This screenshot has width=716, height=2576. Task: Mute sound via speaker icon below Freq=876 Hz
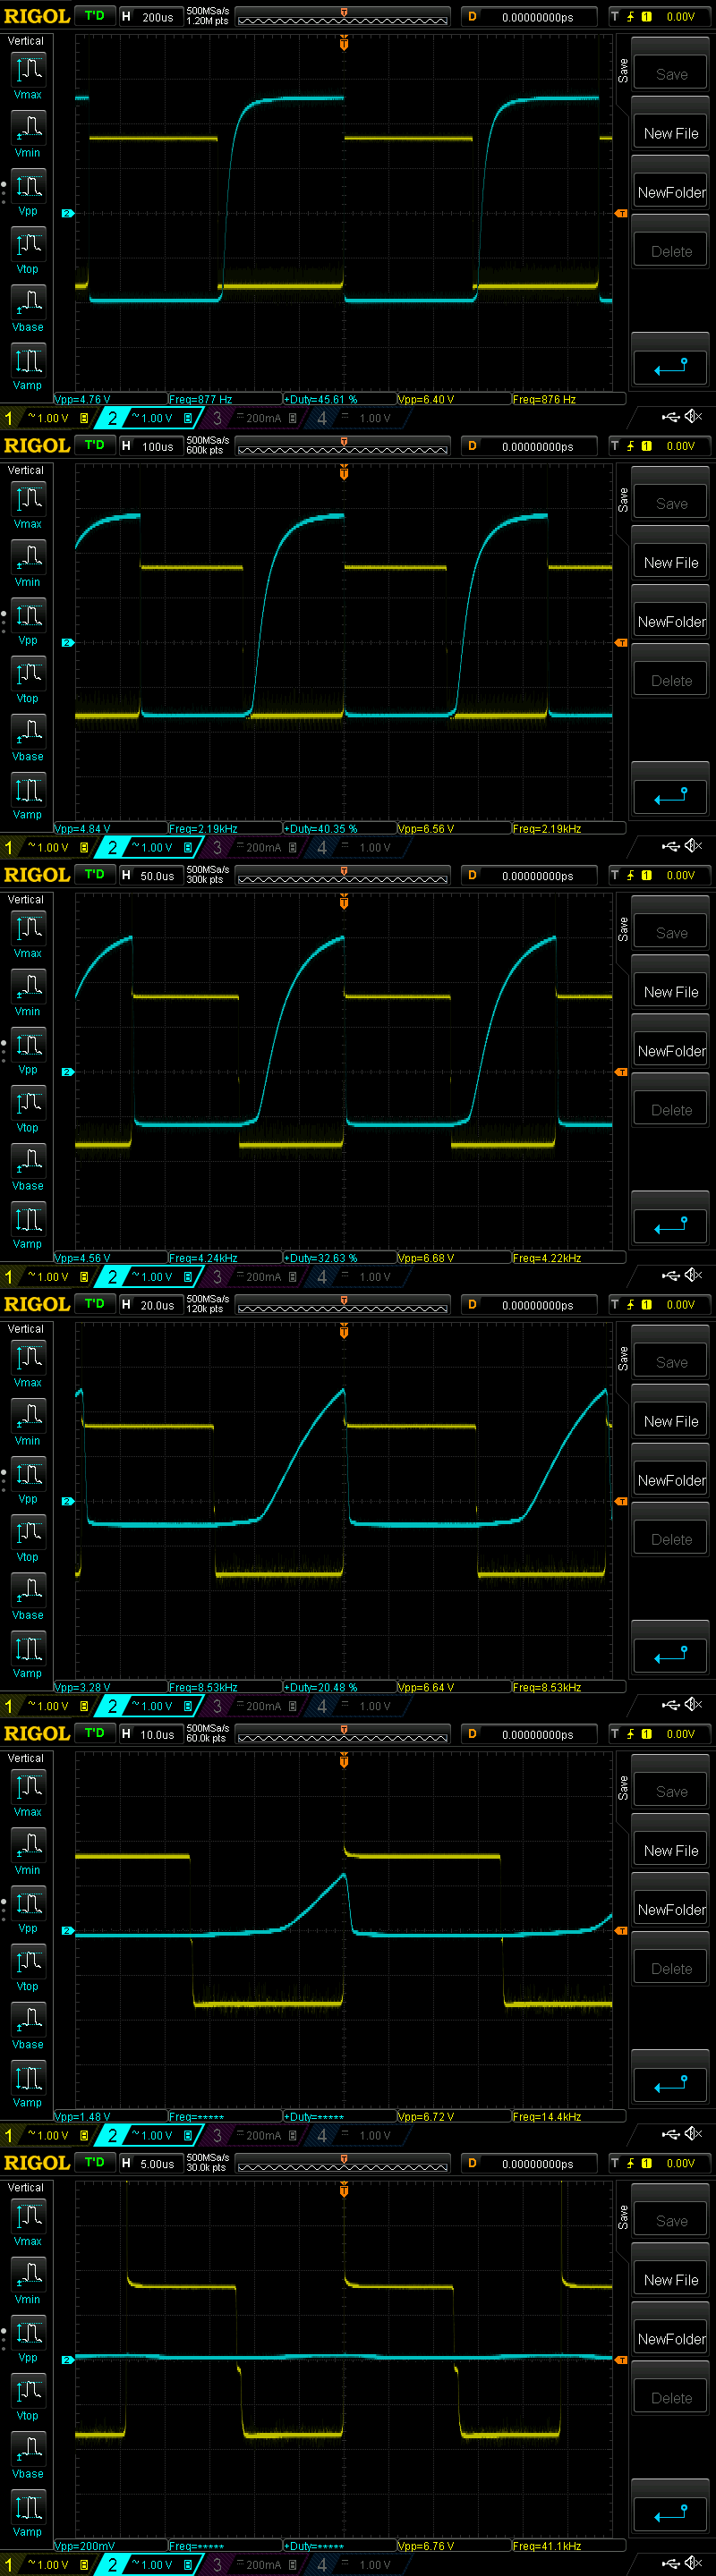coord(693,417)
